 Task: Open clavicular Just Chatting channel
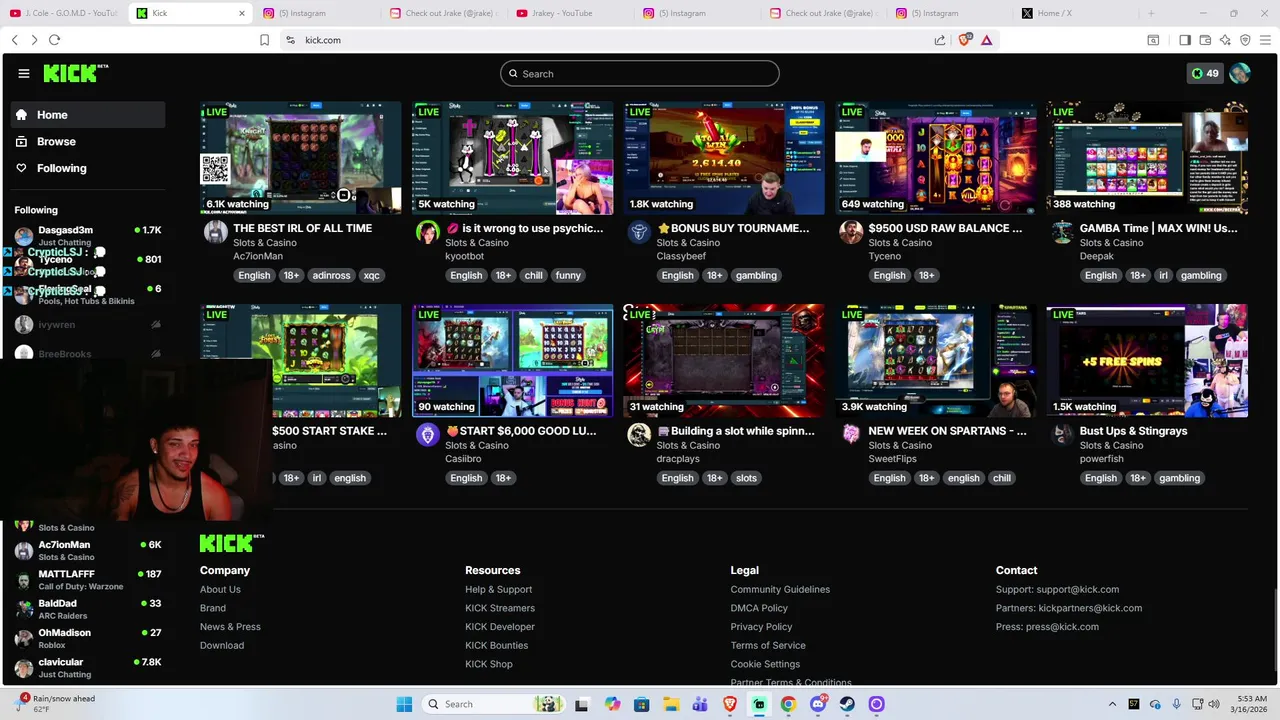coord(88,667)
